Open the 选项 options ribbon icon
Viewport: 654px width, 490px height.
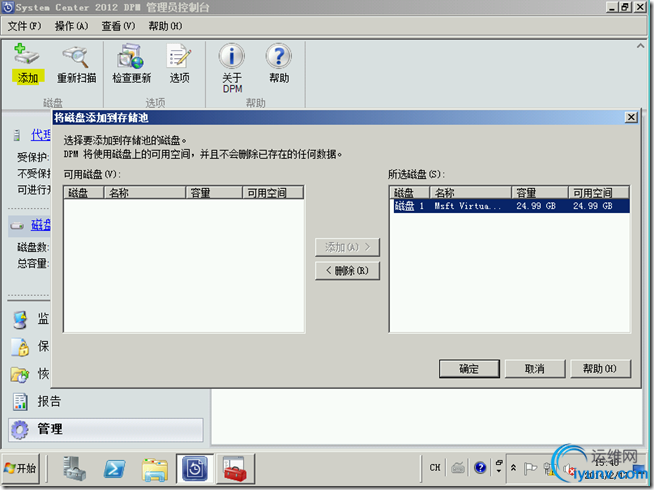pyautogui.click(x=179, y=56)
